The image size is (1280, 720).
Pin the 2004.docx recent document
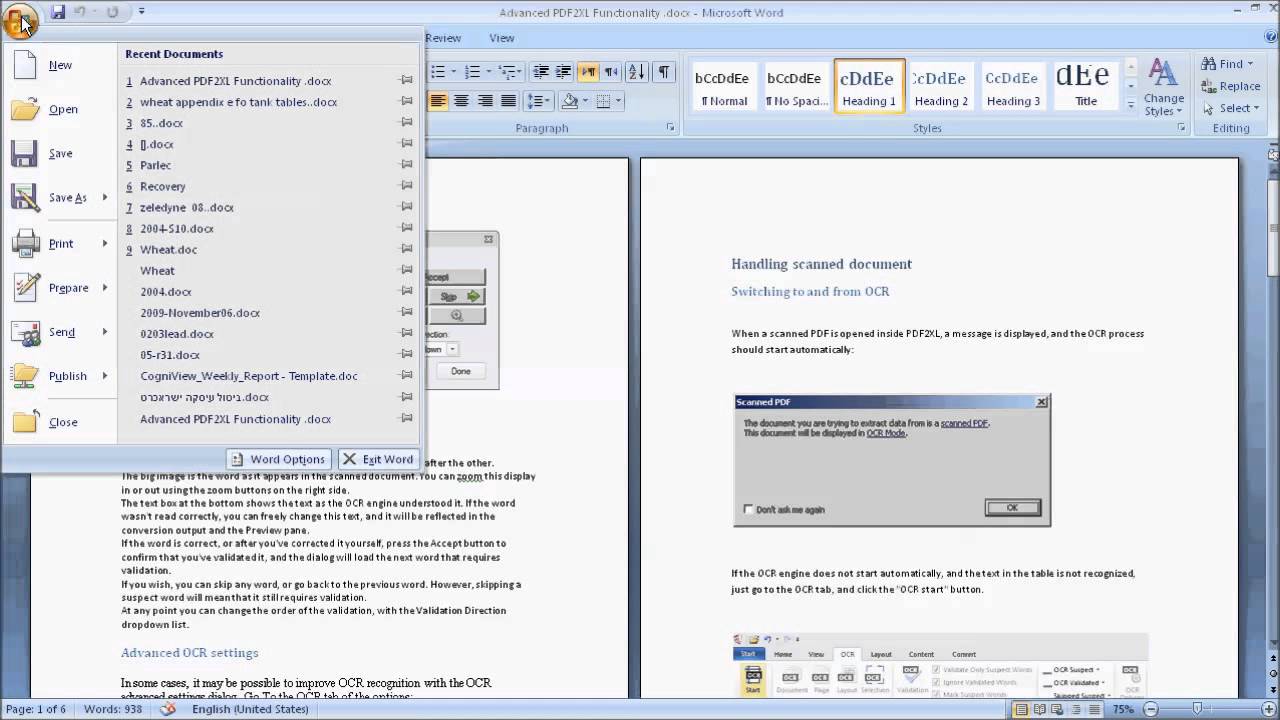[x=406, y=291]
